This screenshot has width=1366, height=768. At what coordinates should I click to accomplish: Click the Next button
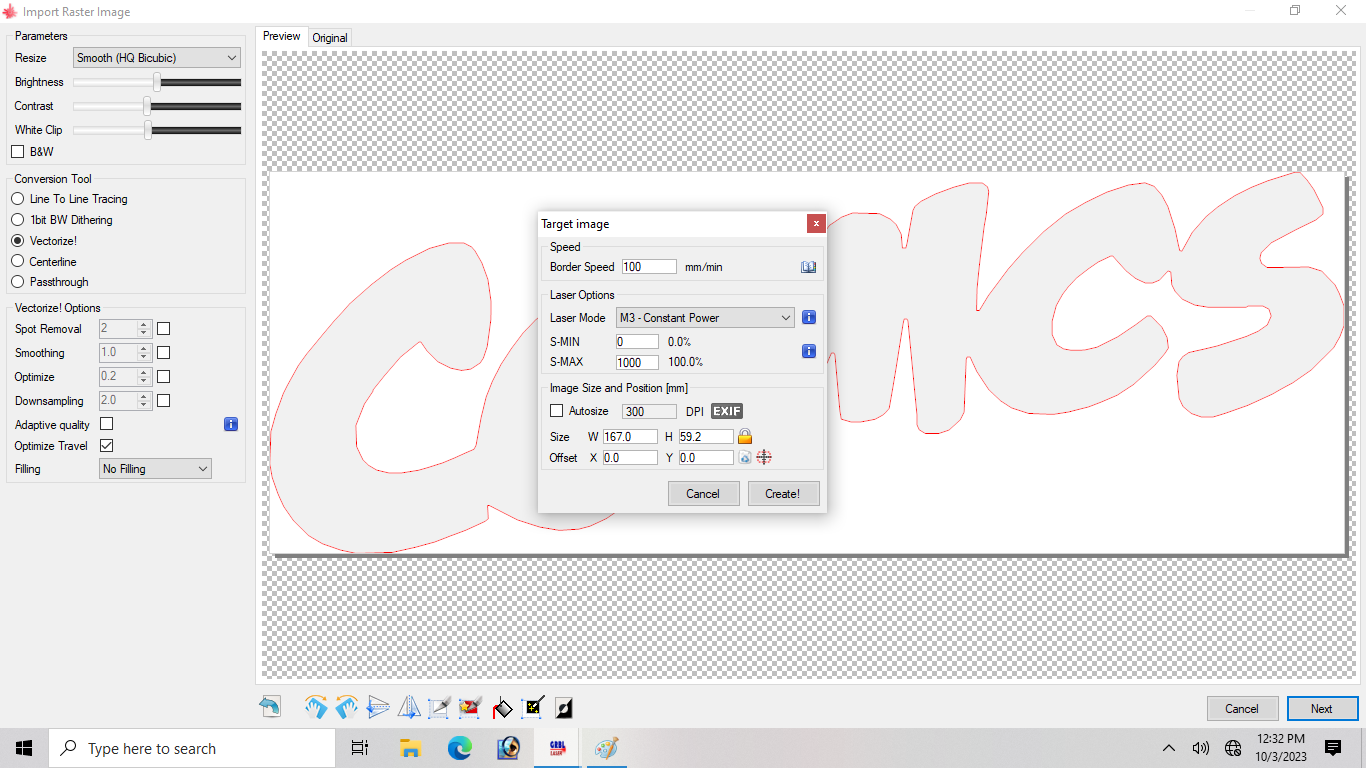tap(1322, 708)
